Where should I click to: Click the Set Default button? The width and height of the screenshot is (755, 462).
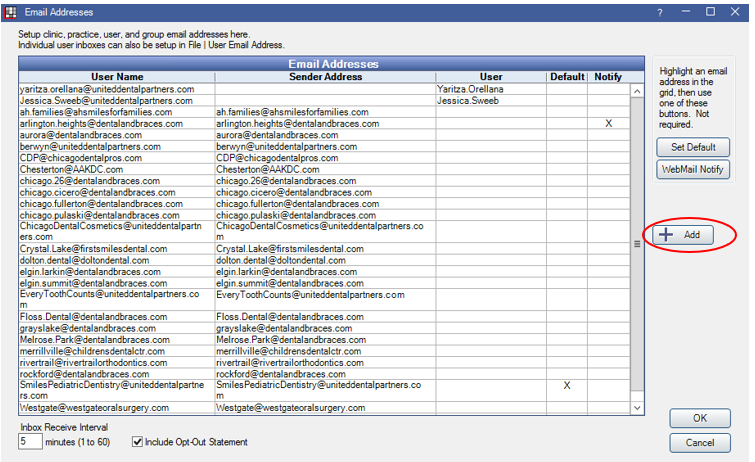693,147
